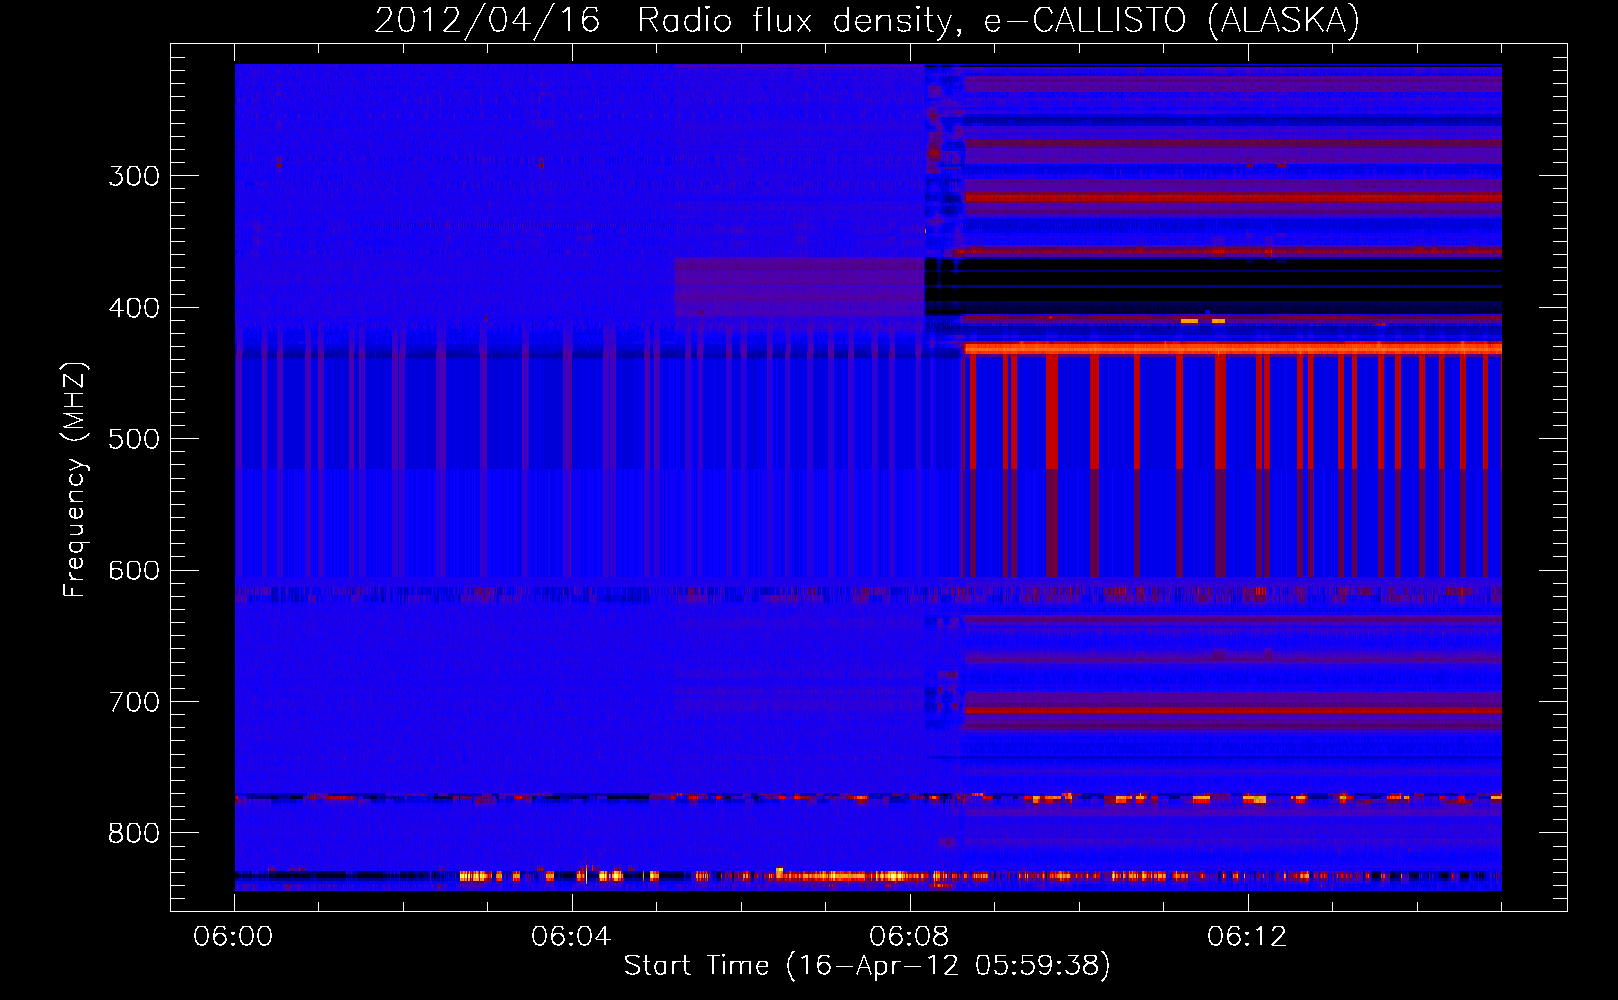This screenshot has height=1000, width=1618.
Task: Click the Start Time axis caption
Action: coord(867,966)
